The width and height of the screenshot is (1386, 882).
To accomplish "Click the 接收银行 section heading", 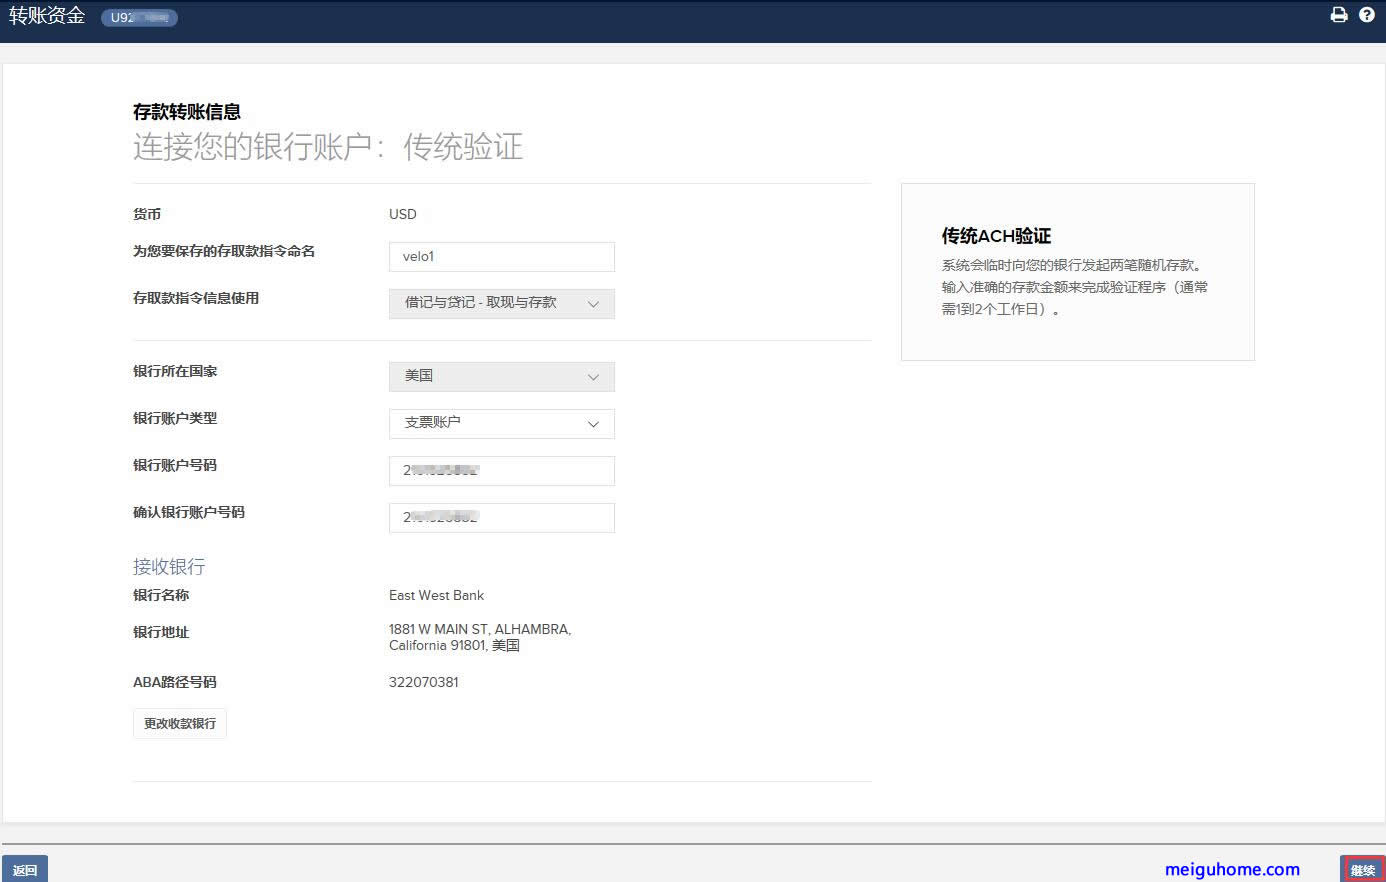I will [169, 566].
